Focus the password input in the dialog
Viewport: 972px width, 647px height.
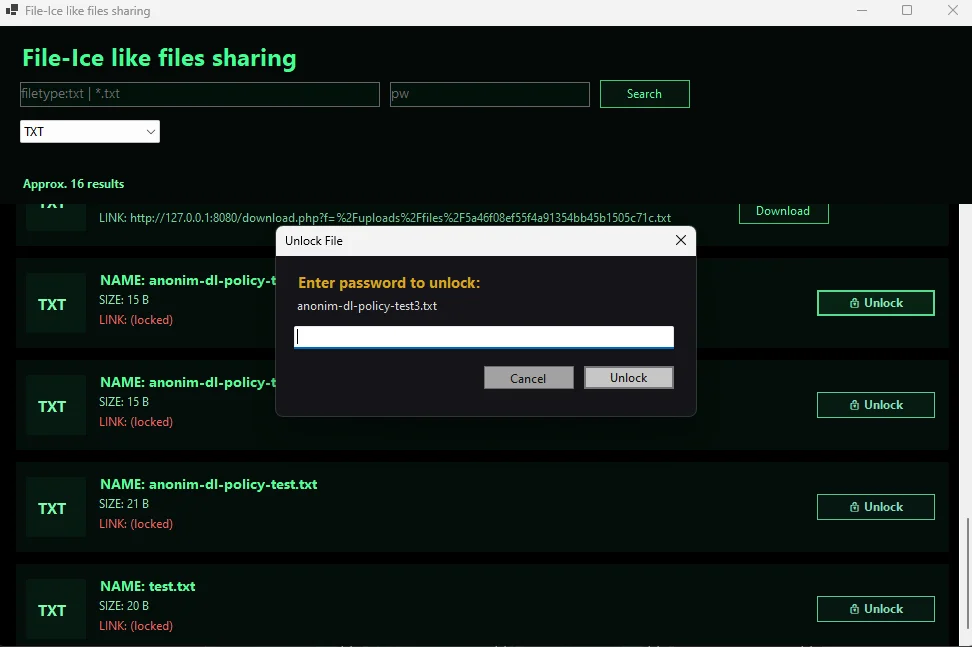click(x=483, y=336)
